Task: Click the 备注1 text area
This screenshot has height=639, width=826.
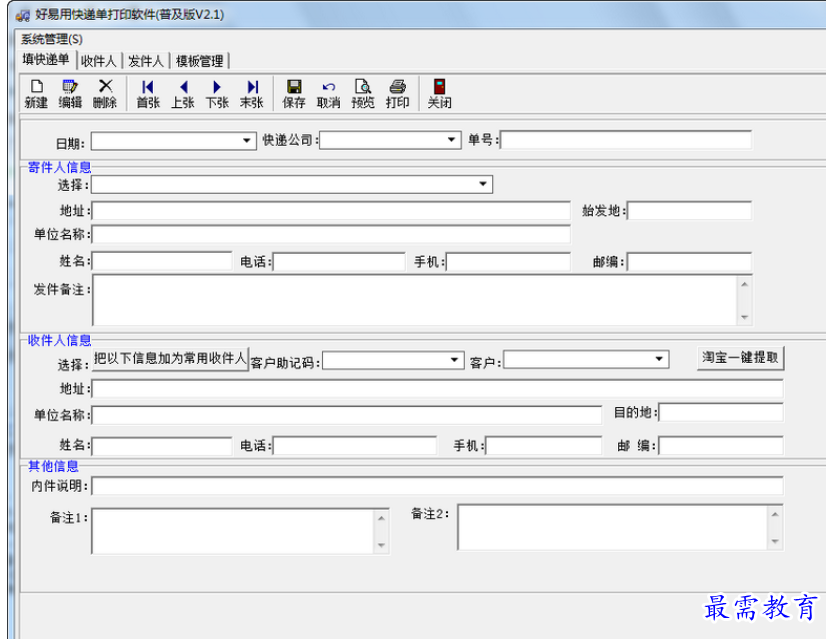Action: pyautogui.click(x=233, y=531)
